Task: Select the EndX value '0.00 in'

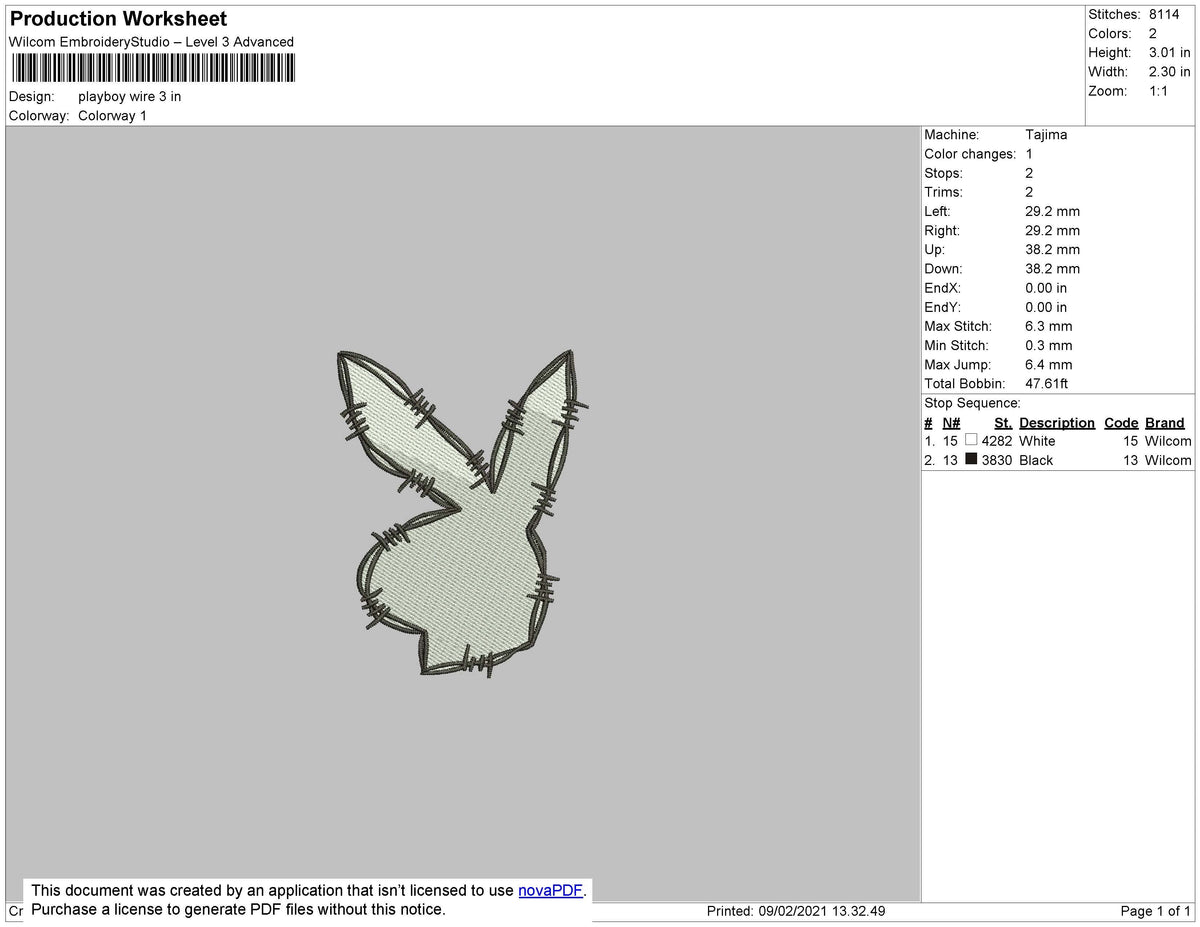Action: click(x=1046, y=288)
